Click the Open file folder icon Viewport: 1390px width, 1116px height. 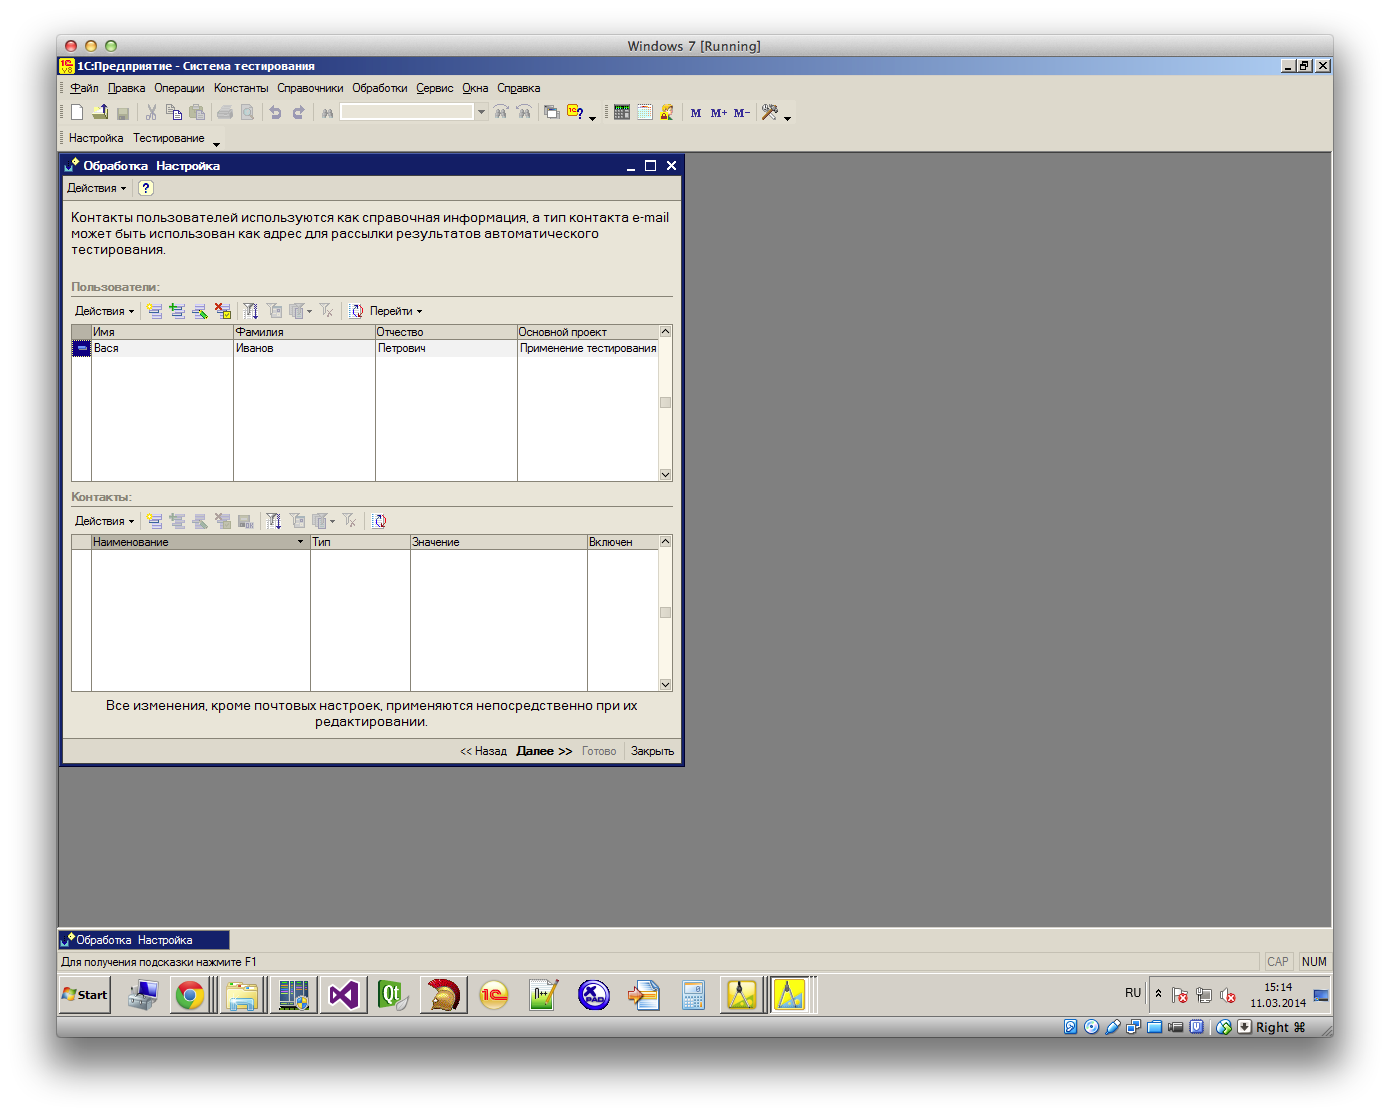(100, 113)
